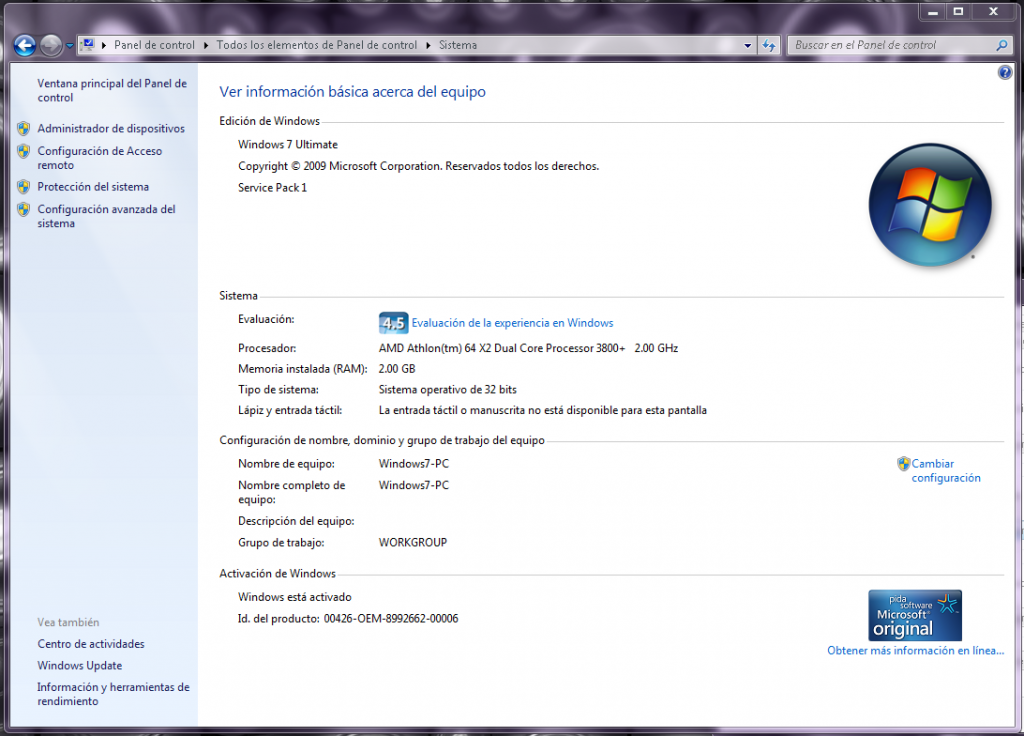The height and width of the screenshot is (736, 1024).
Task: Click the 4,5 experience score badge
Action: [x=393, y=323]
